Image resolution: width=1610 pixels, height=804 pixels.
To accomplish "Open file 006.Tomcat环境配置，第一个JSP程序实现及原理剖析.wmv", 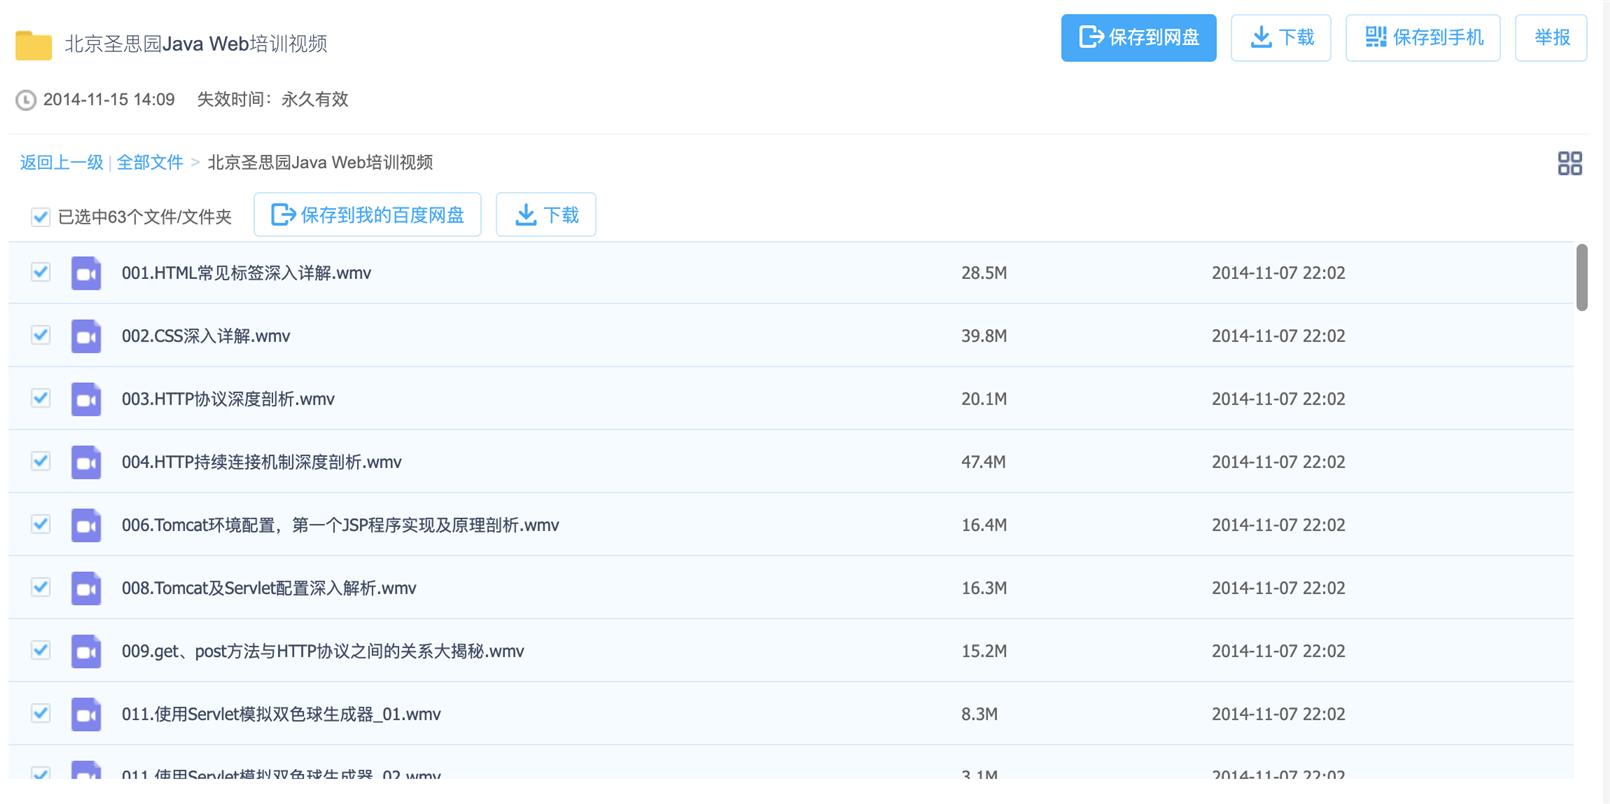I will pos(340,525).
